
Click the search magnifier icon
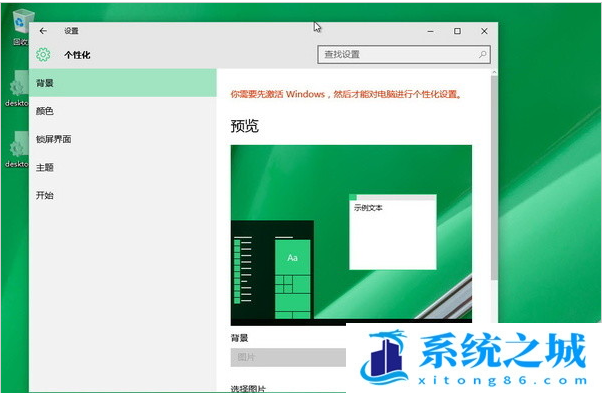tap(483, 54)
